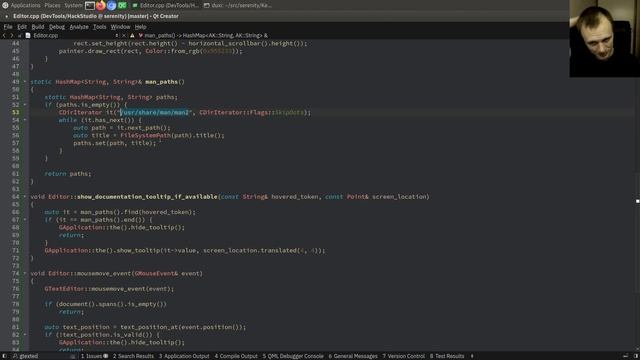
Task: Launch the Chromium browser from the top panel
Action: pos(111,5)
